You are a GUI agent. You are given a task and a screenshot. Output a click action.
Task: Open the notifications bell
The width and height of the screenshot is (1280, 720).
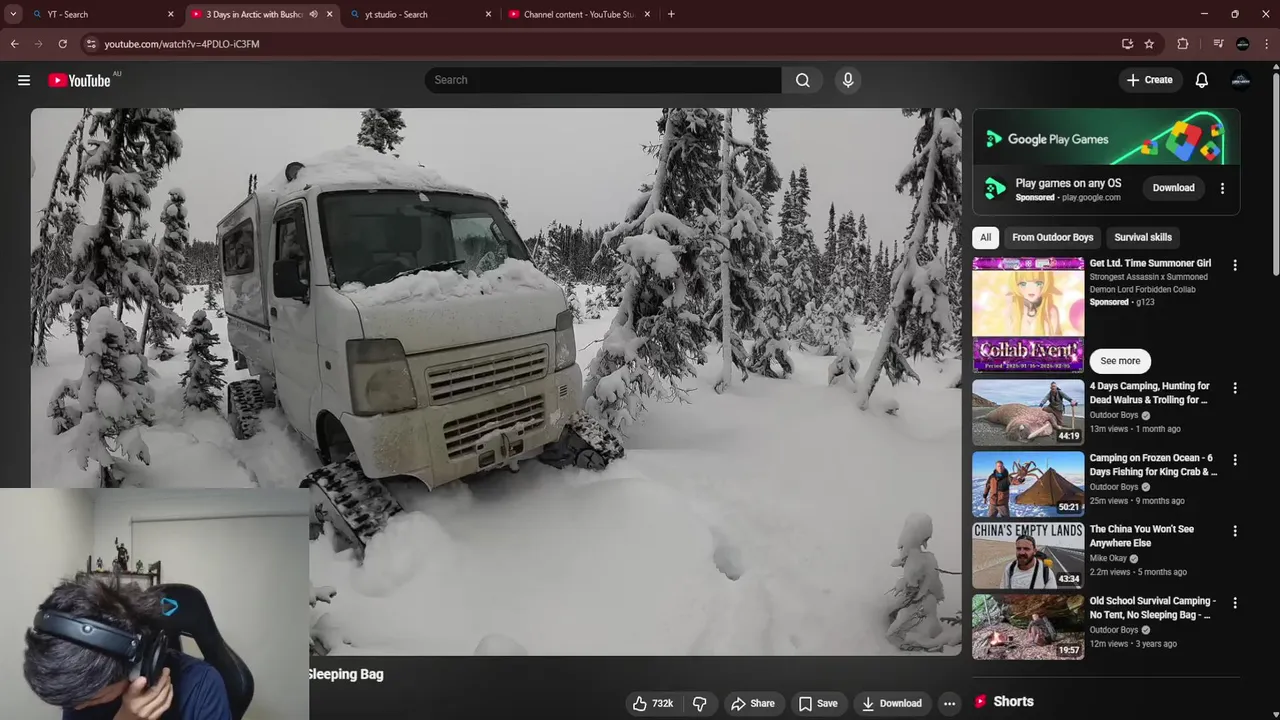(1202, 80)
